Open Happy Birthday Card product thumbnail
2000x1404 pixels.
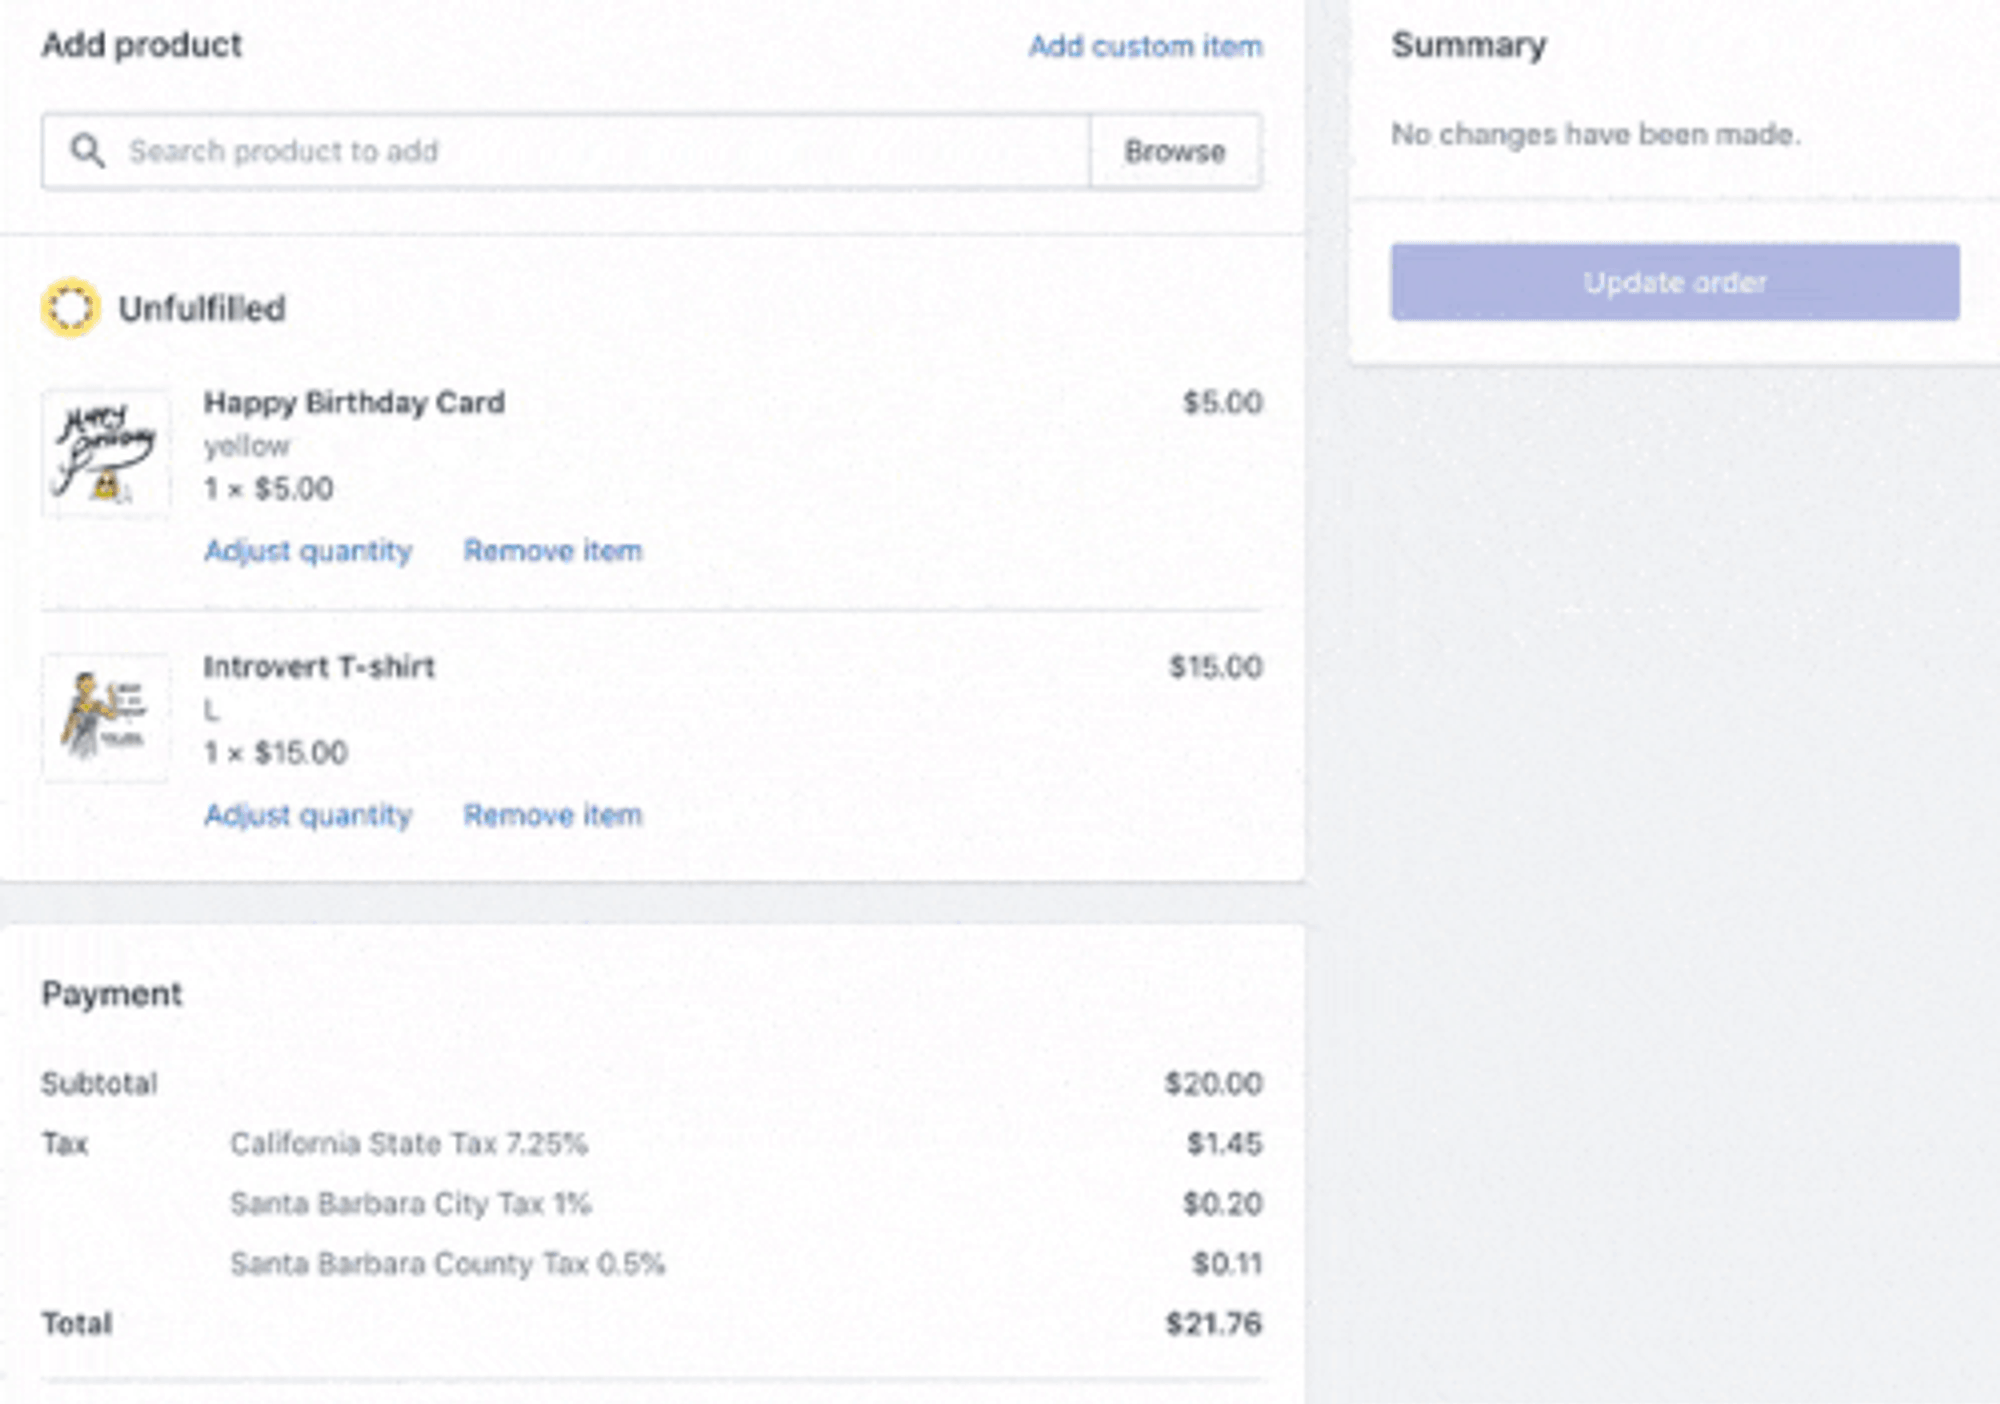tap(106, 454)
